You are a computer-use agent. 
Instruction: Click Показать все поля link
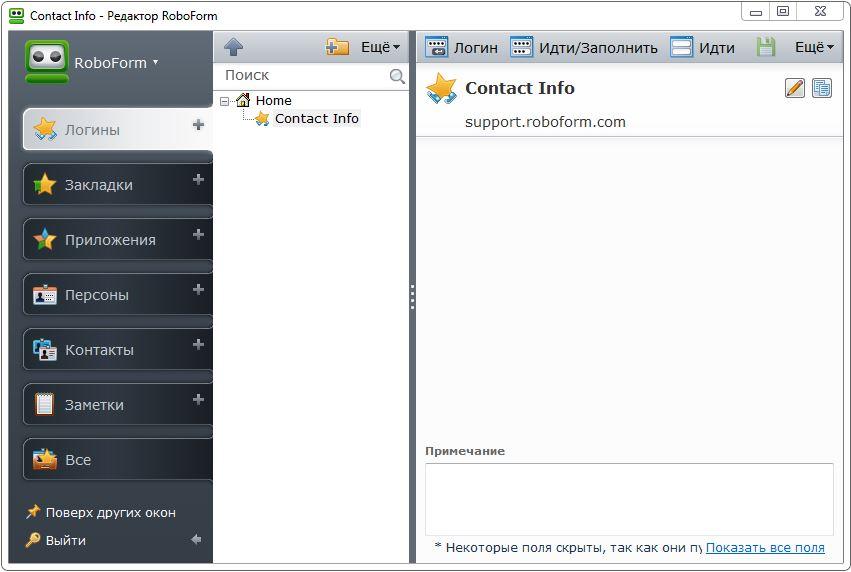(765, 548)
